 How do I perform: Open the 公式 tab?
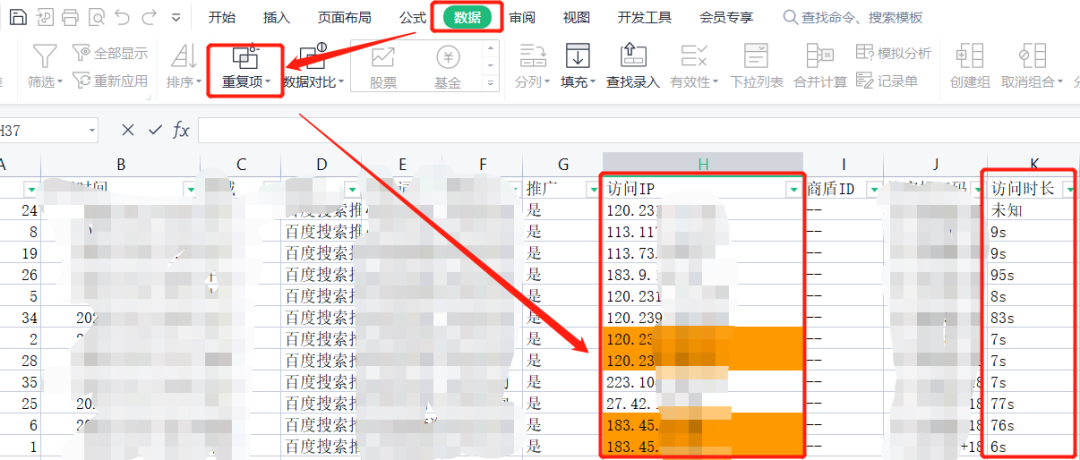pyautogui.click(x=412, y=18)
